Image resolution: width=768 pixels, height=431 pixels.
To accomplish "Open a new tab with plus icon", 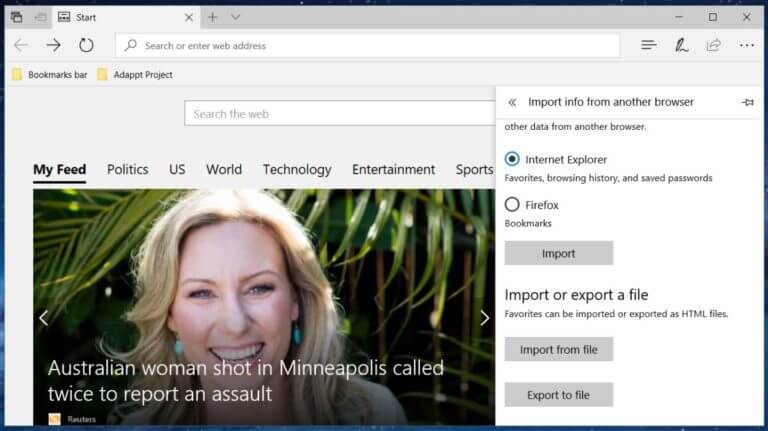I will [x=213, y=17].
